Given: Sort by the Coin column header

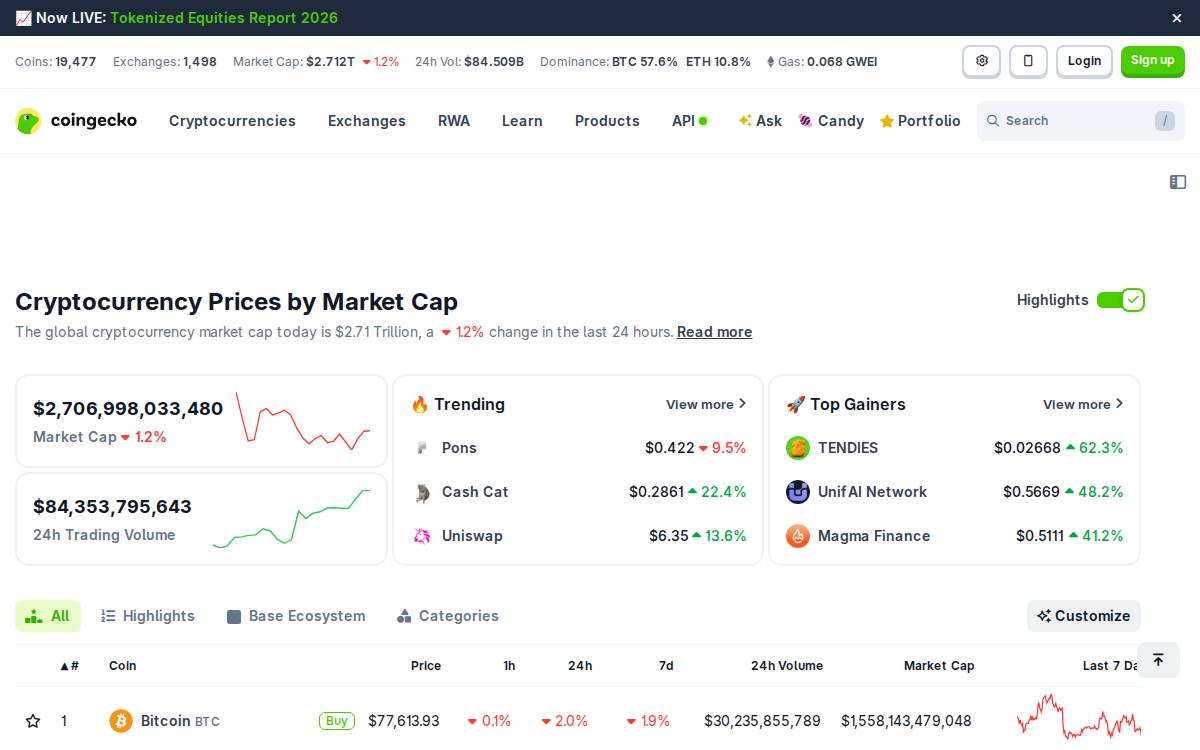Looking at the screenshot, I should tap(123, 666).
